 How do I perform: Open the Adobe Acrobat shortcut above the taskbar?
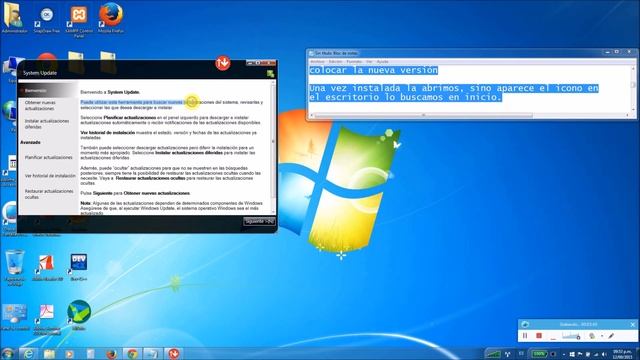tap(47, 319)
